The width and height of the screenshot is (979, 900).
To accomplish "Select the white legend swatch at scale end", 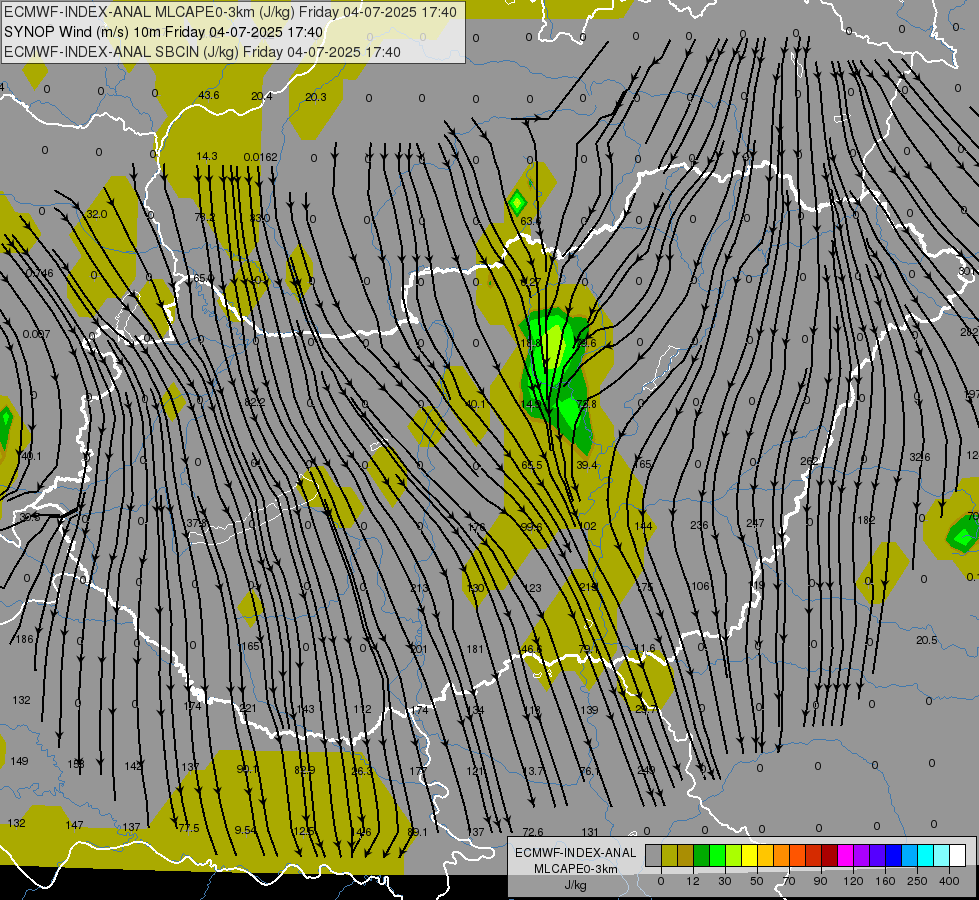I will tap(958, 856).
